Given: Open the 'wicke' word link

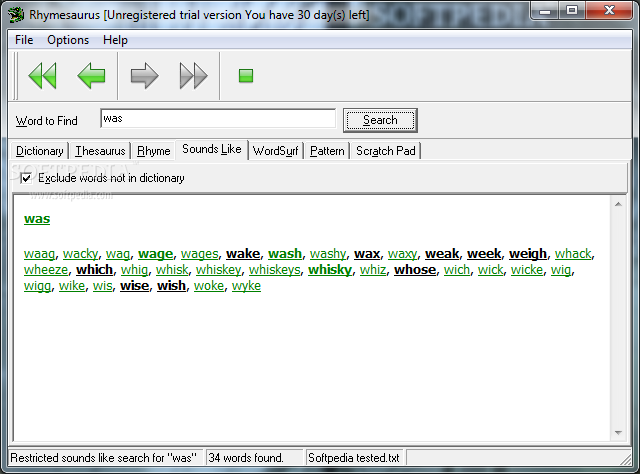Looking at the screenshot, I should pyautogui.click(x=527, y=270).
